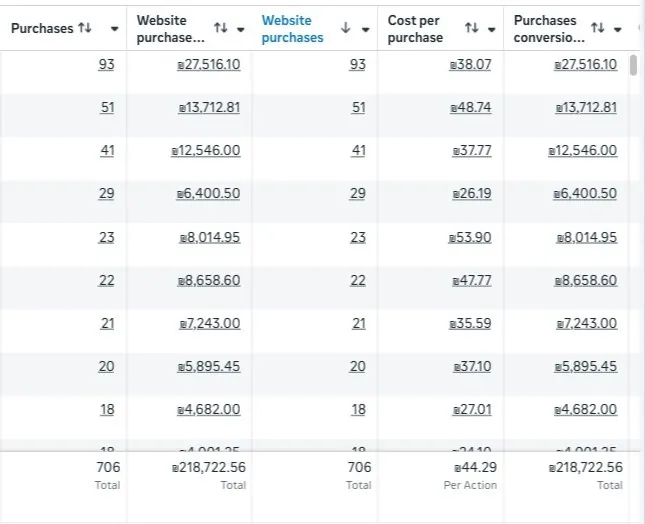Image resolution: width=645 pixels, height=524 pixels.
Task: Click total ₪218,722.56 under Website purchase value
Action: pyautogui.click(x=209, y=467)
